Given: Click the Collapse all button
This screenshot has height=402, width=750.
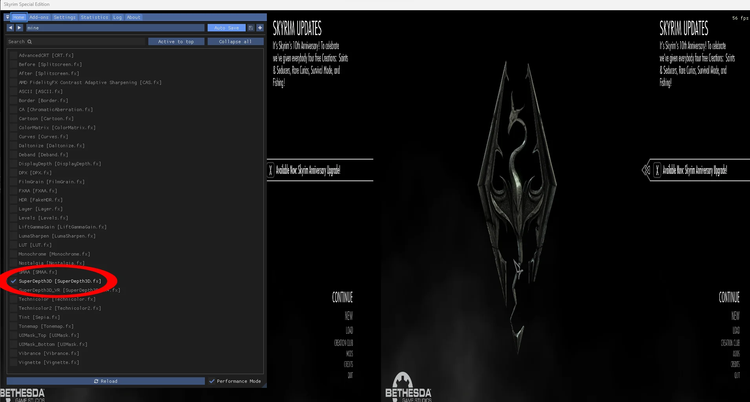Looking at the screenshot, I should click(x=235, y=42).
